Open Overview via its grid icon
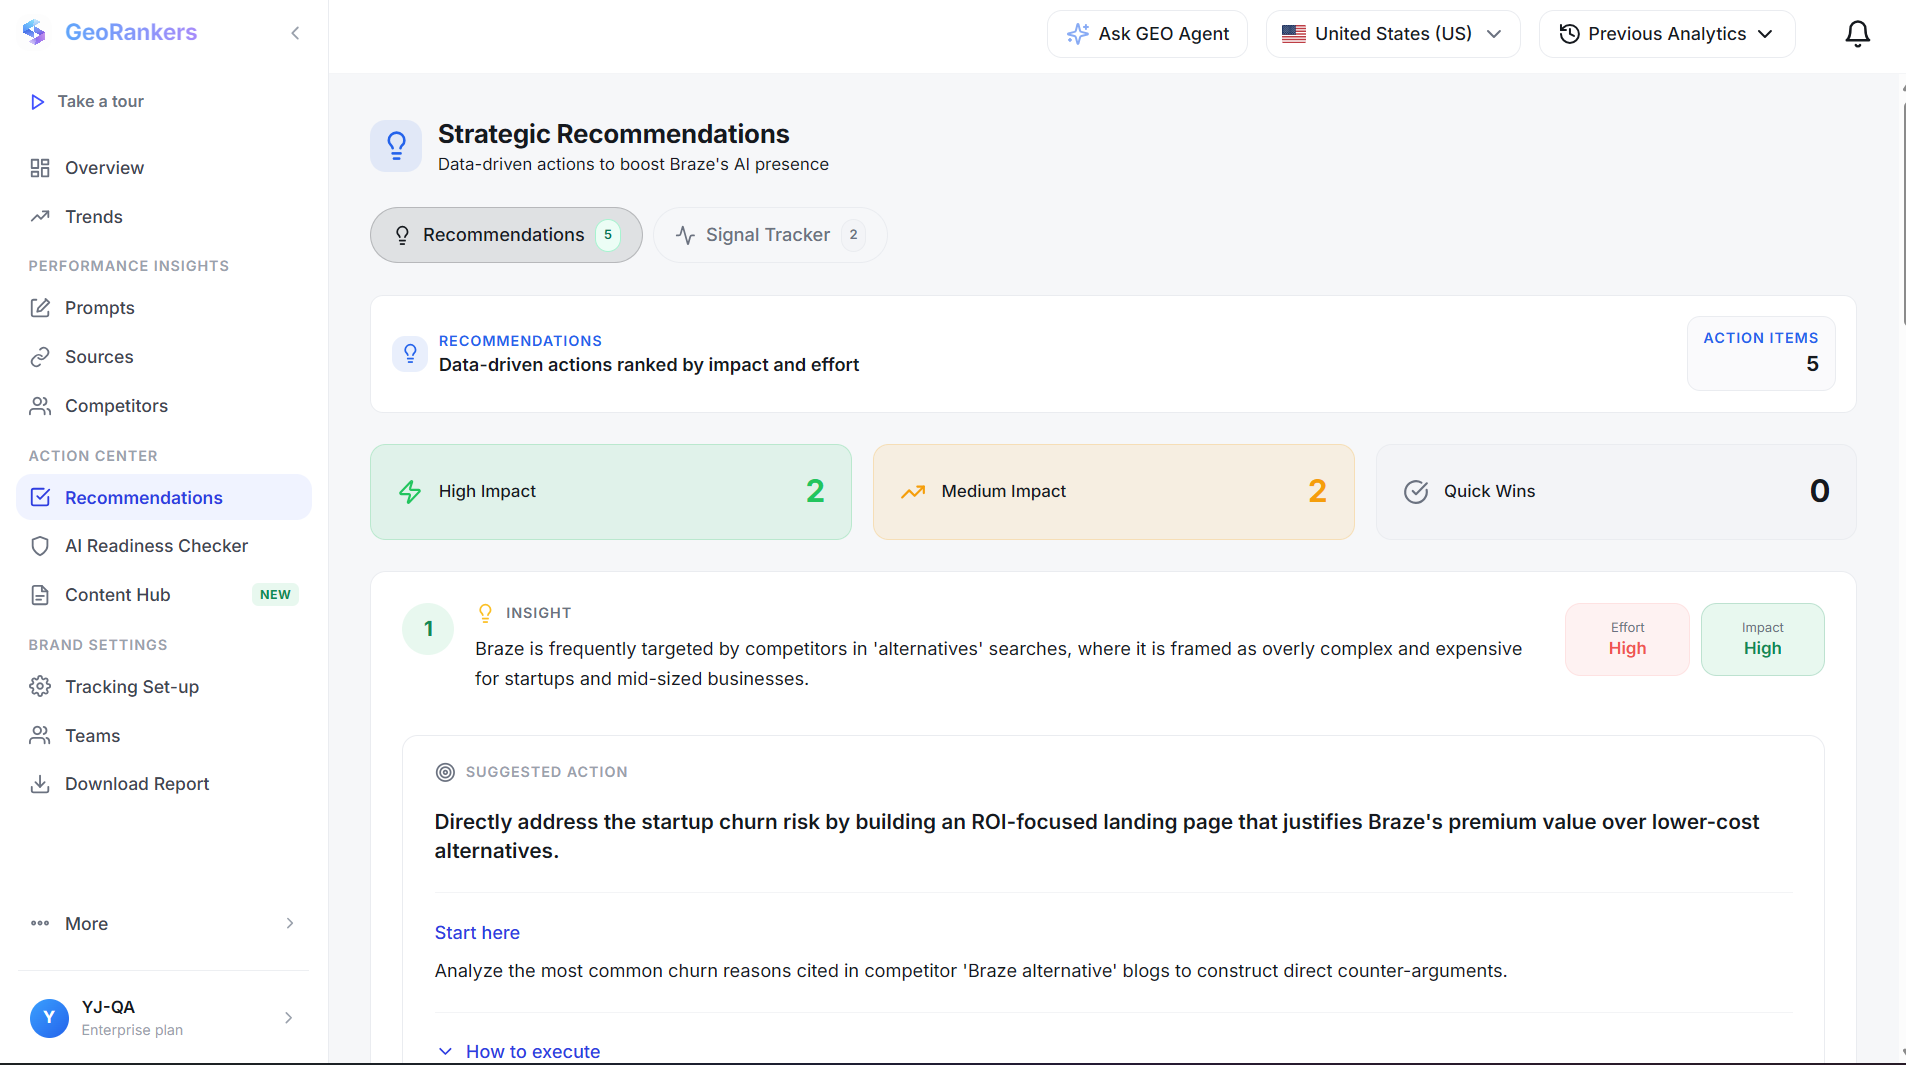Screen dimensions: 1906x1067 [40, 168]
